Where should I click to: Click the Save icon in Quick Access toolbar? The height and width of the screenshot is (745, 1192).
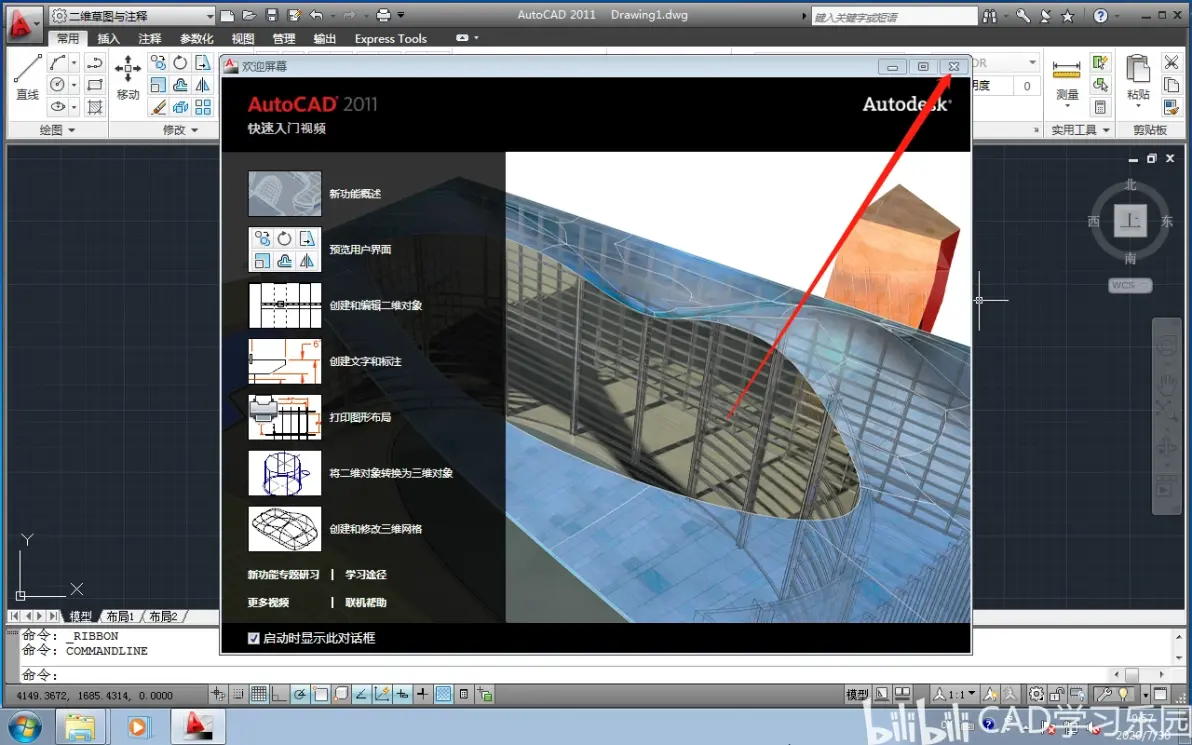(271, 15)
